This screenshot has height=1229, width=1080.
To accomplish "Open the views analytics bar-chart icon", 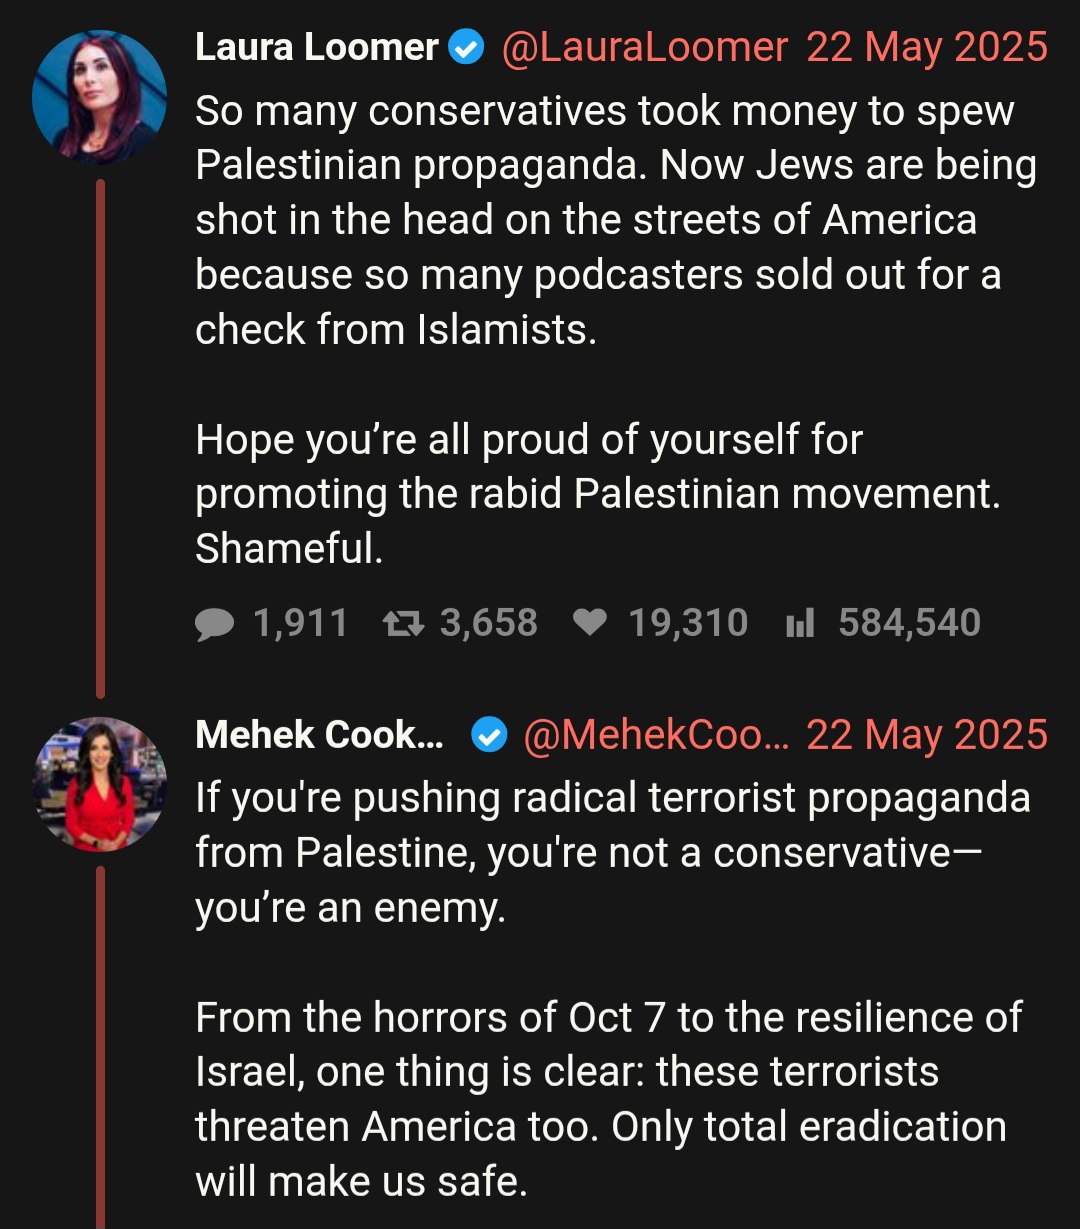I will pos(800,624).
